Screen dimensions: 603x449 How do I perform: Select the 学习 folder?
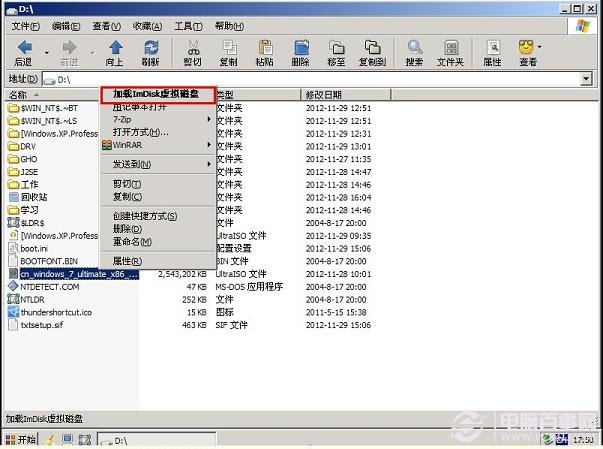pos(23,210)
